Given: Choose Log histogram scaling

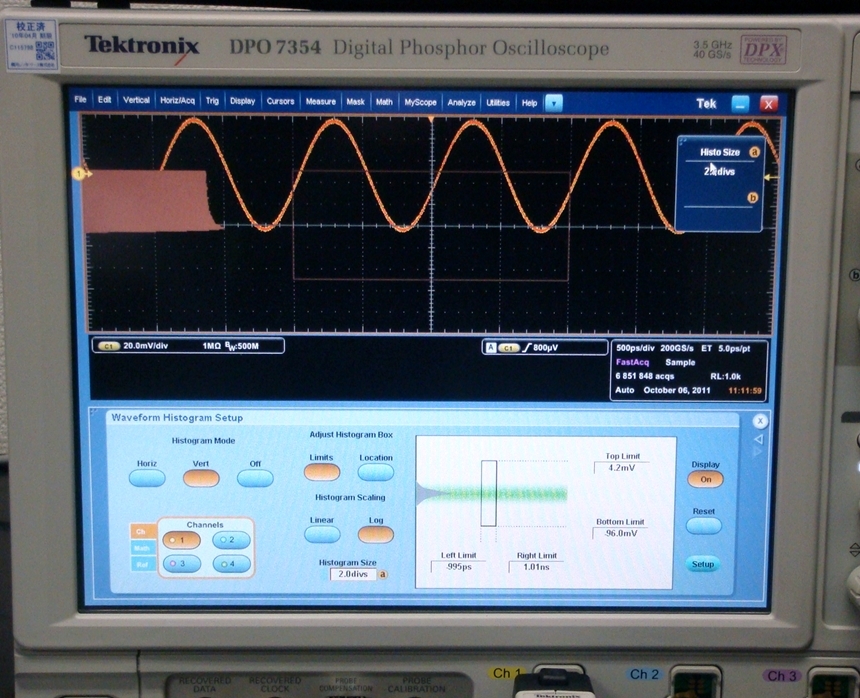Looking at the screenshot, I should click(x=376, y=534).
